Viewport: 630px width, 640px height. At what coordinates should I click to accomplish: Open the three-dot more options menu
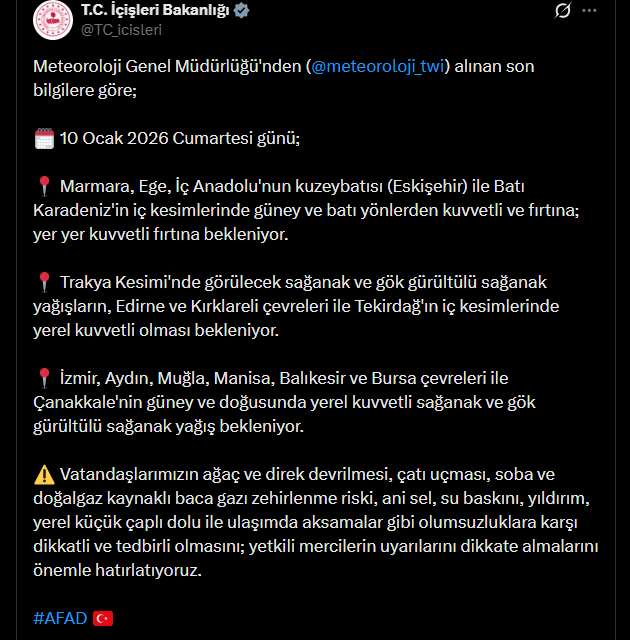(589, 11)
